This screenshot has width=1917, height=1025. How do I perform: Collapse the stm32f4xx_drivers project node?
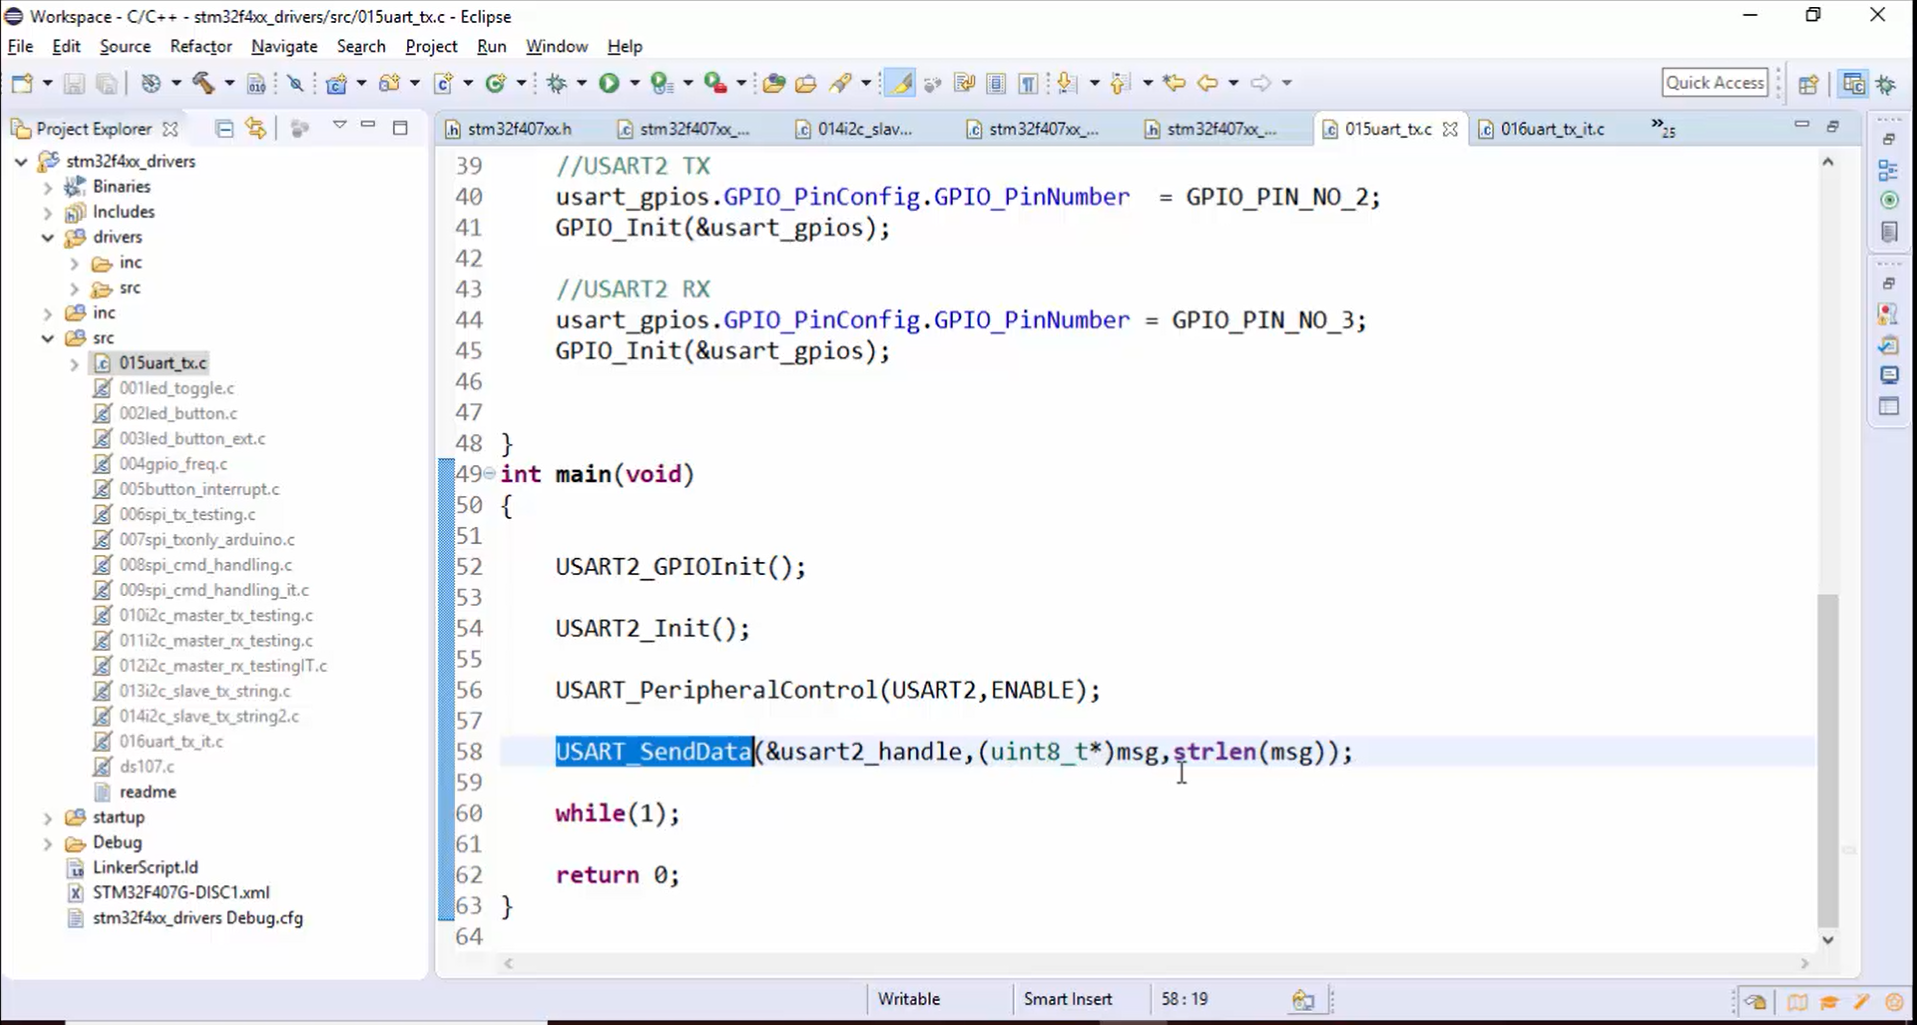coord(21,161)
